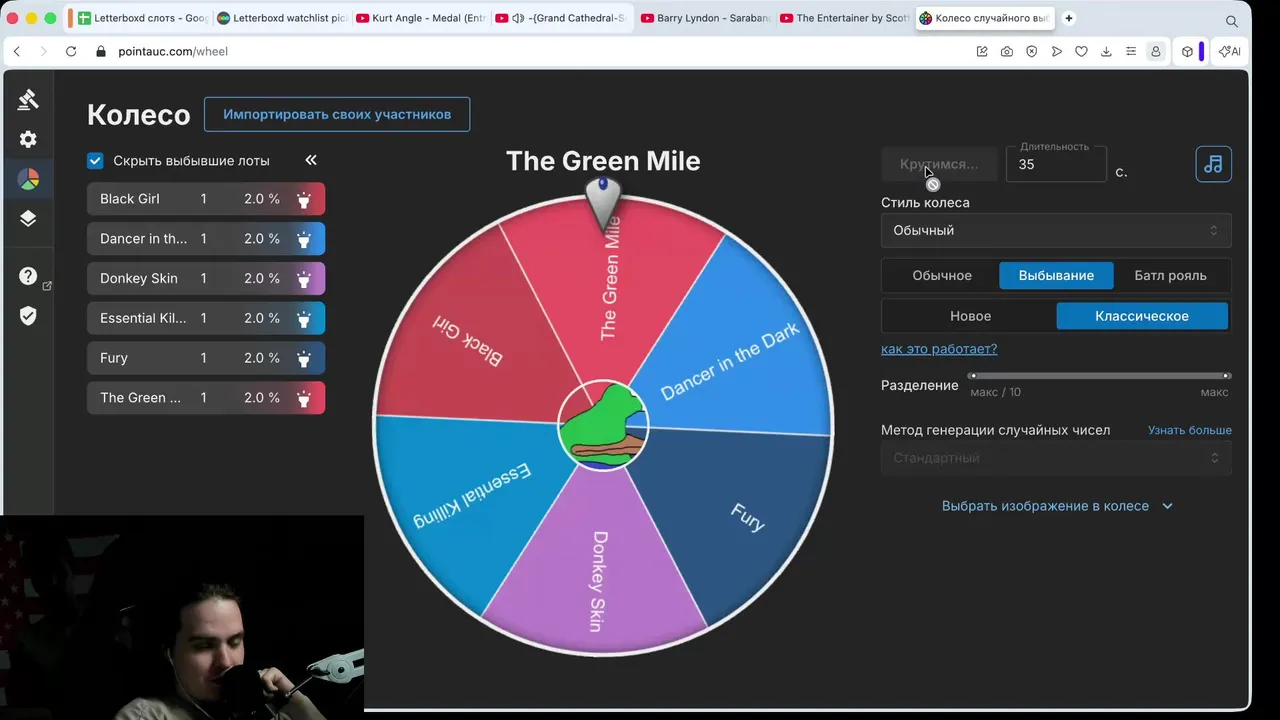
Task: Switch to 'Grand Cathedral' browser tab
Action: (x=561, y=18)
